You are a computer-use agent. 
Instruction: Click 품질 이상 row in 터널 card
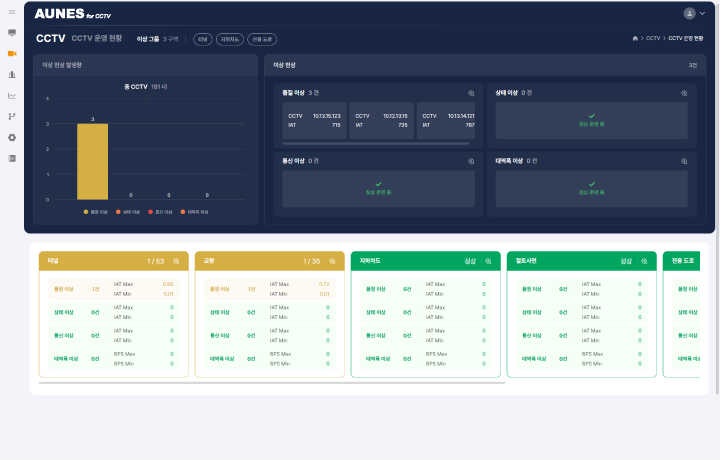(x=113, y=289)
